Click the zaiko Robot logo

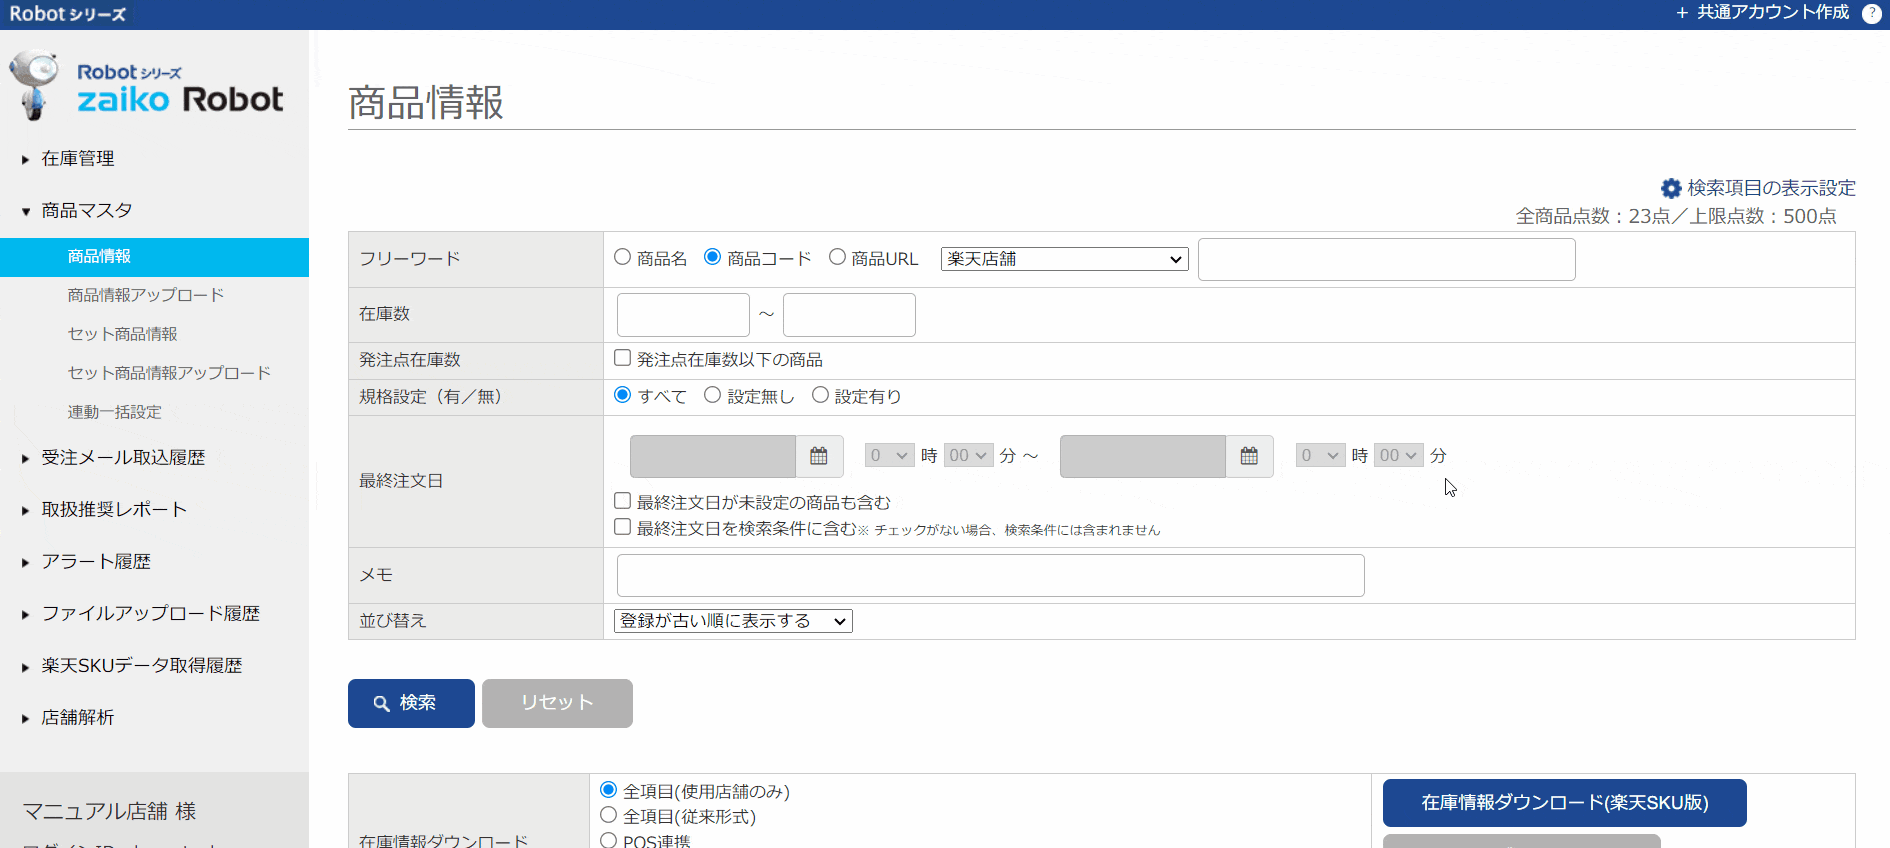pos(148,88)
